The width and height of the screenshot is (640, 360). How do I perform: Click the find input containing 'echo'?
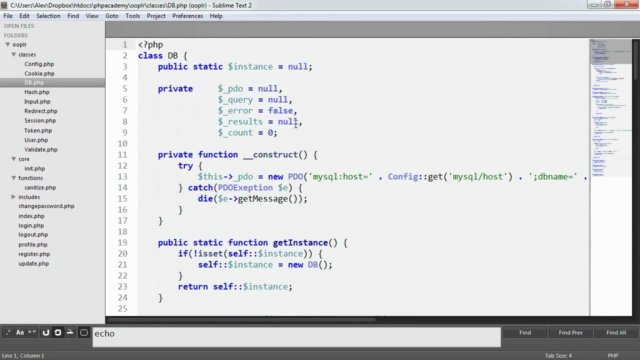[296, 337]
